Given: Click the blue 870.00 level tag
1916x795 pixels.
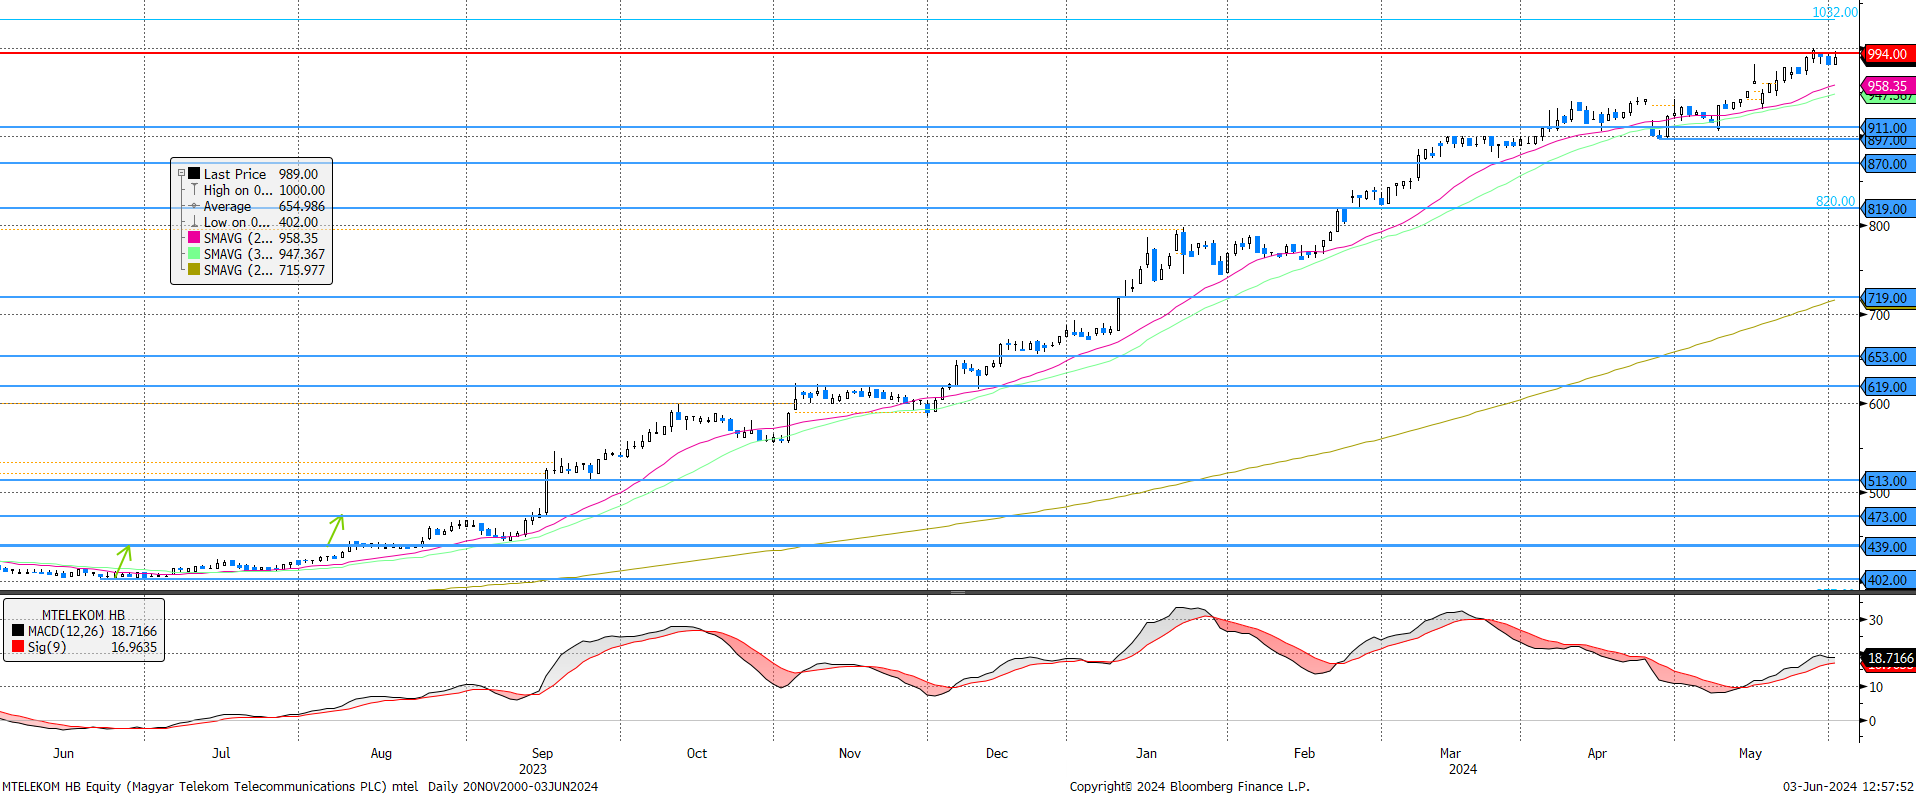Looking at the screenshot, I should (1887, 164).
